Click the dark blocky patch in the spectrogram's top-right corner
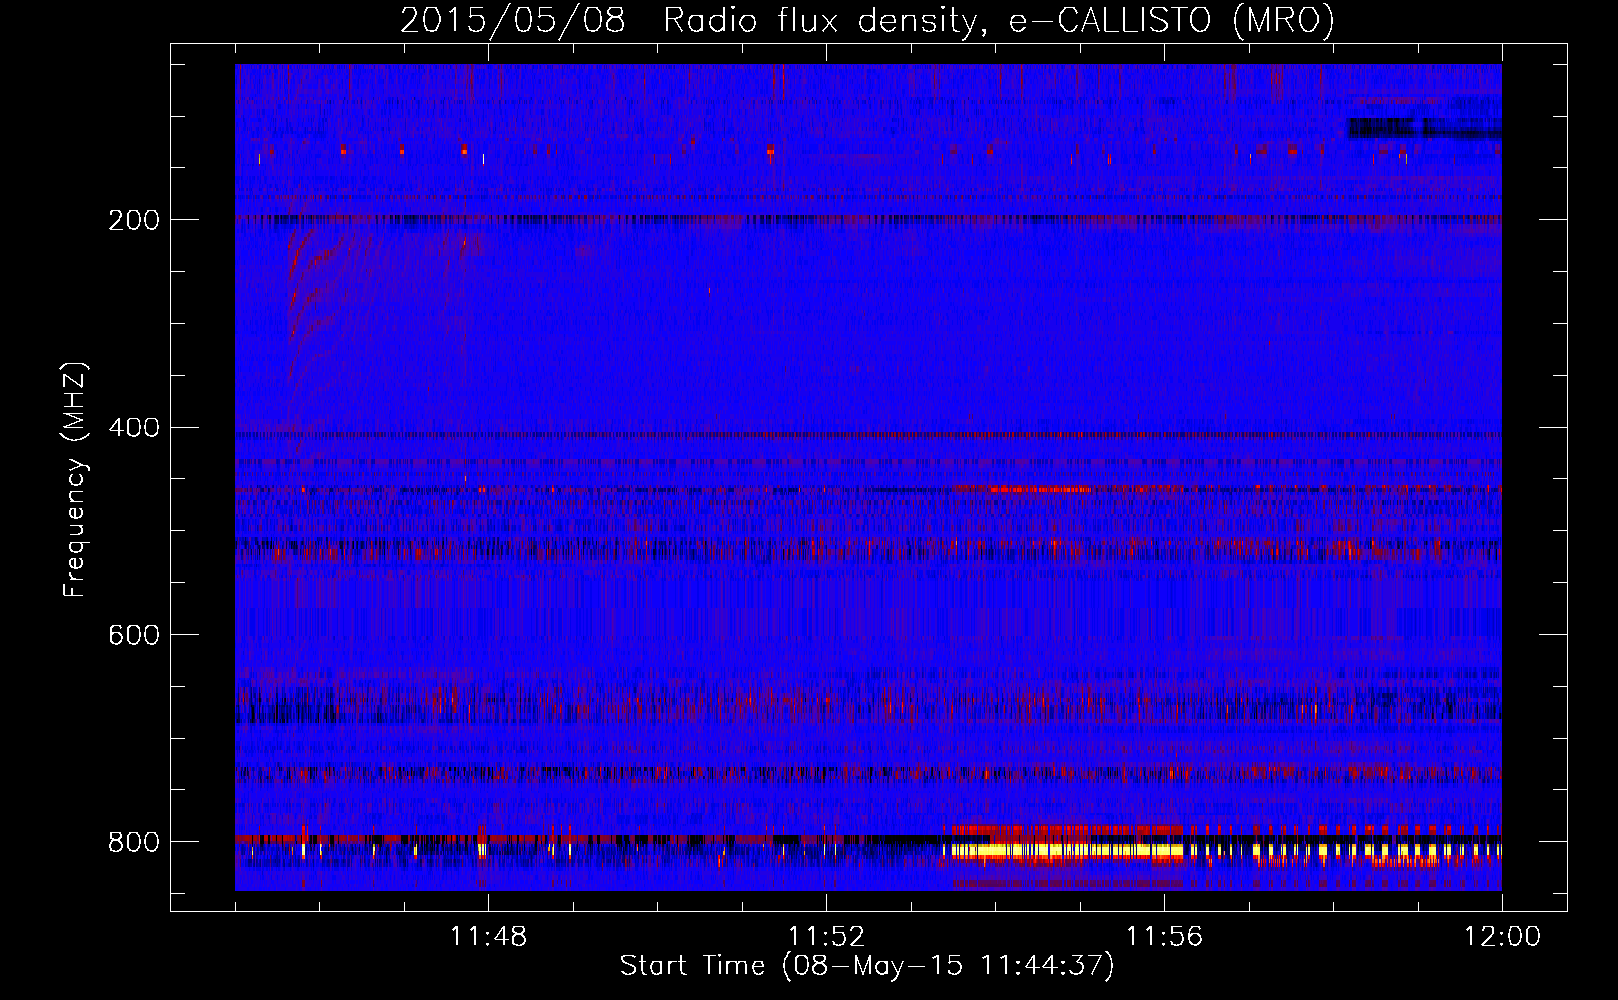1618x1000 pixels. pyautogui.click(x=1424, y=127)
